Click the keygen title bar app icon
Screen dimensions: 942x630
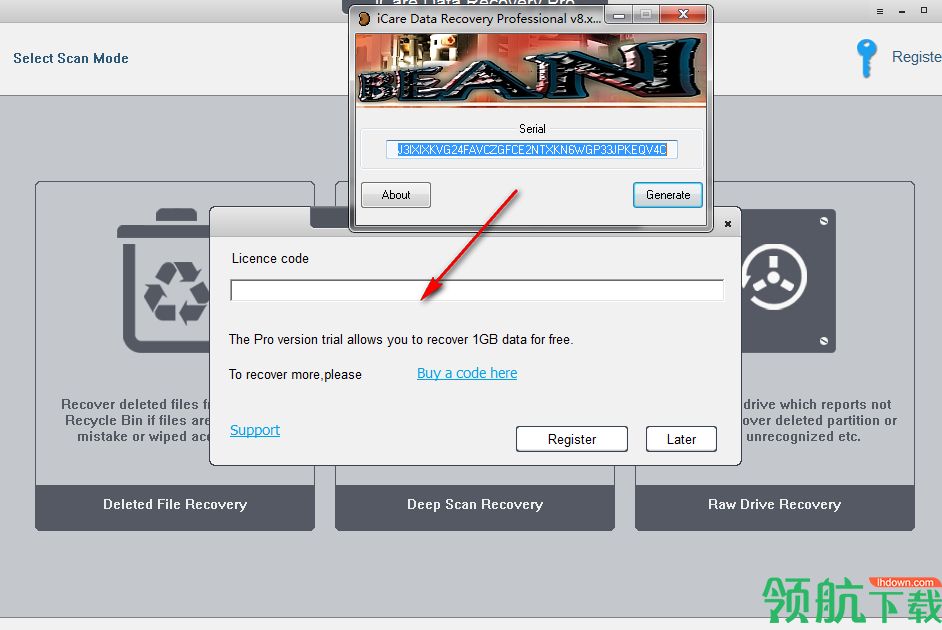coord(364,19)
